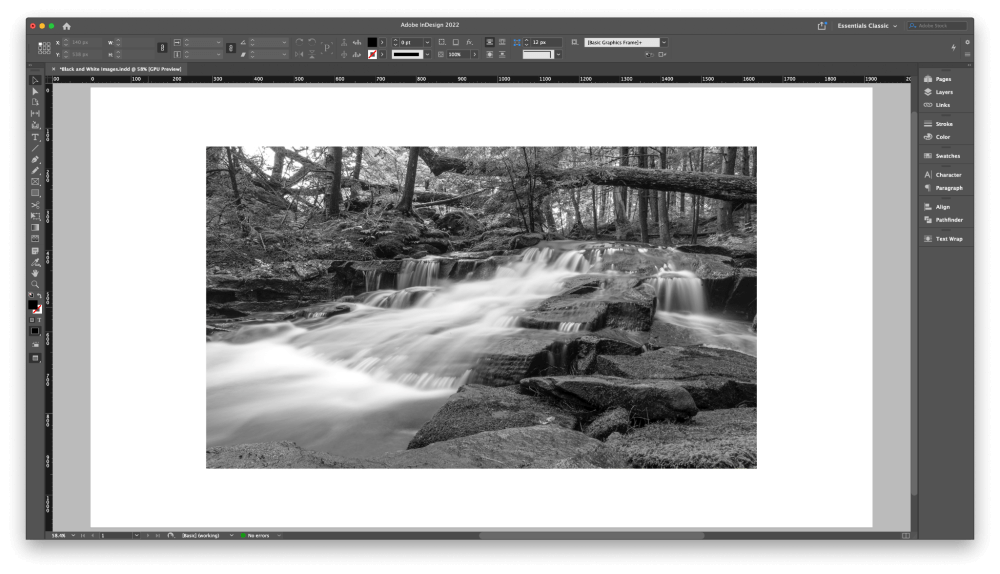Click the Adobe Stock search field

[937, 26]
